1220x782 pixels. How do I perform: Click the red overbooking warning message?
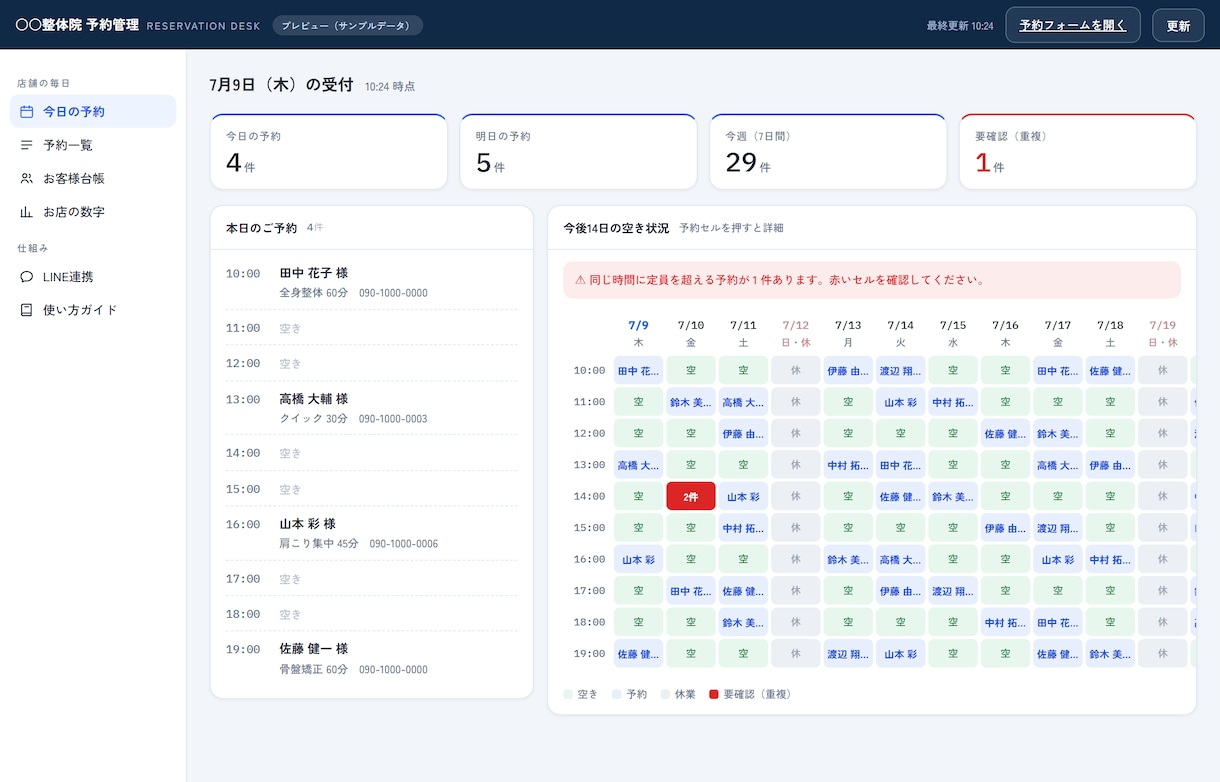(872, 280)
